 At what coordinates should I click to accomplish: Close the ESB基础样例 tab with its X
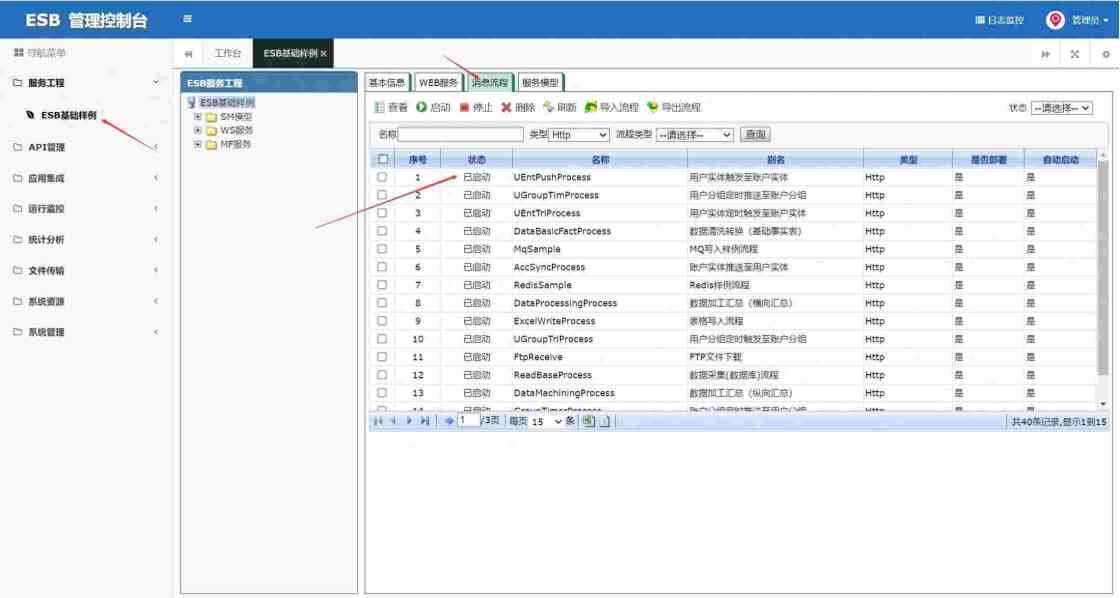(324, 54)
